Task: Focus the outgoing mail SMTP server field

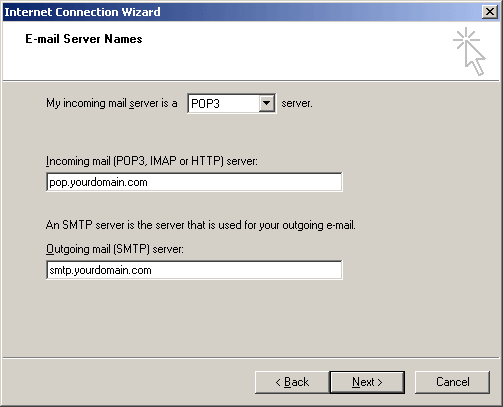Action: click(x=194, y=270)
